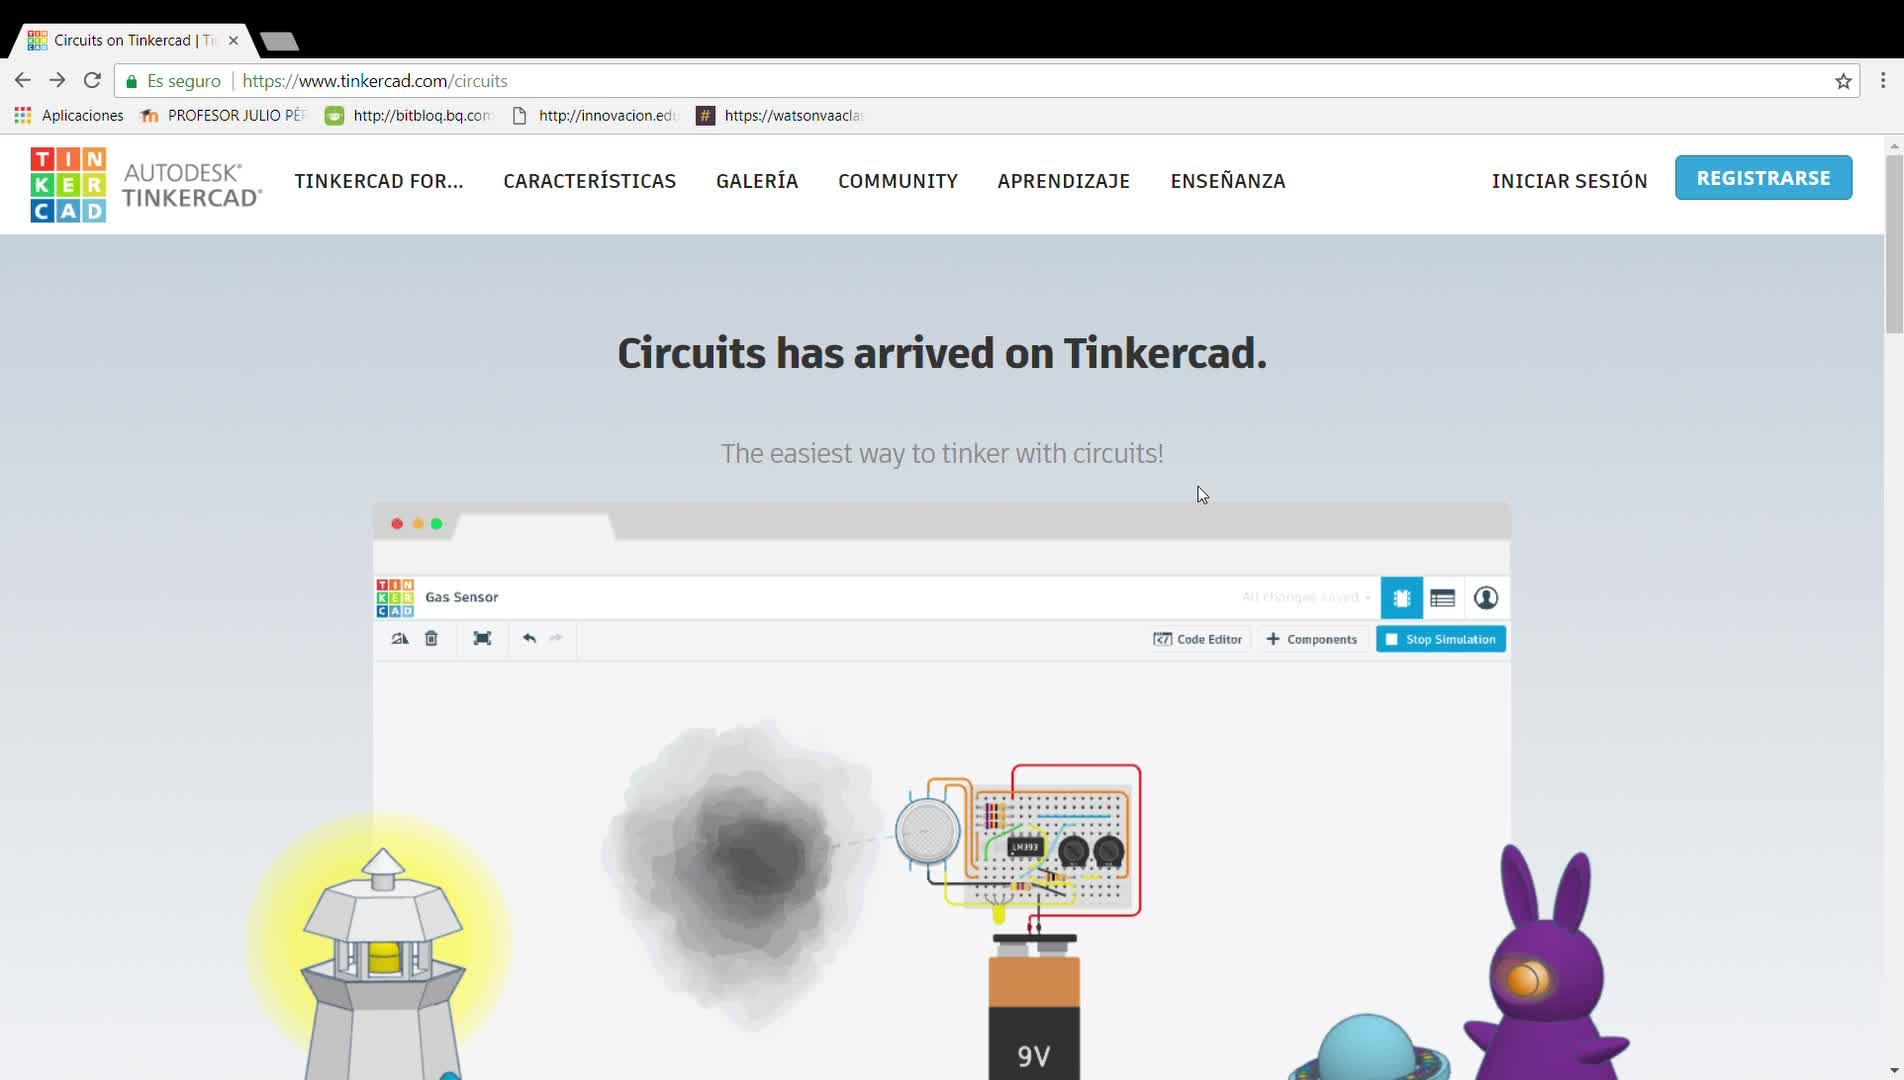Click the undo arrow in circuit toolbar

click(x=529, y=638)
